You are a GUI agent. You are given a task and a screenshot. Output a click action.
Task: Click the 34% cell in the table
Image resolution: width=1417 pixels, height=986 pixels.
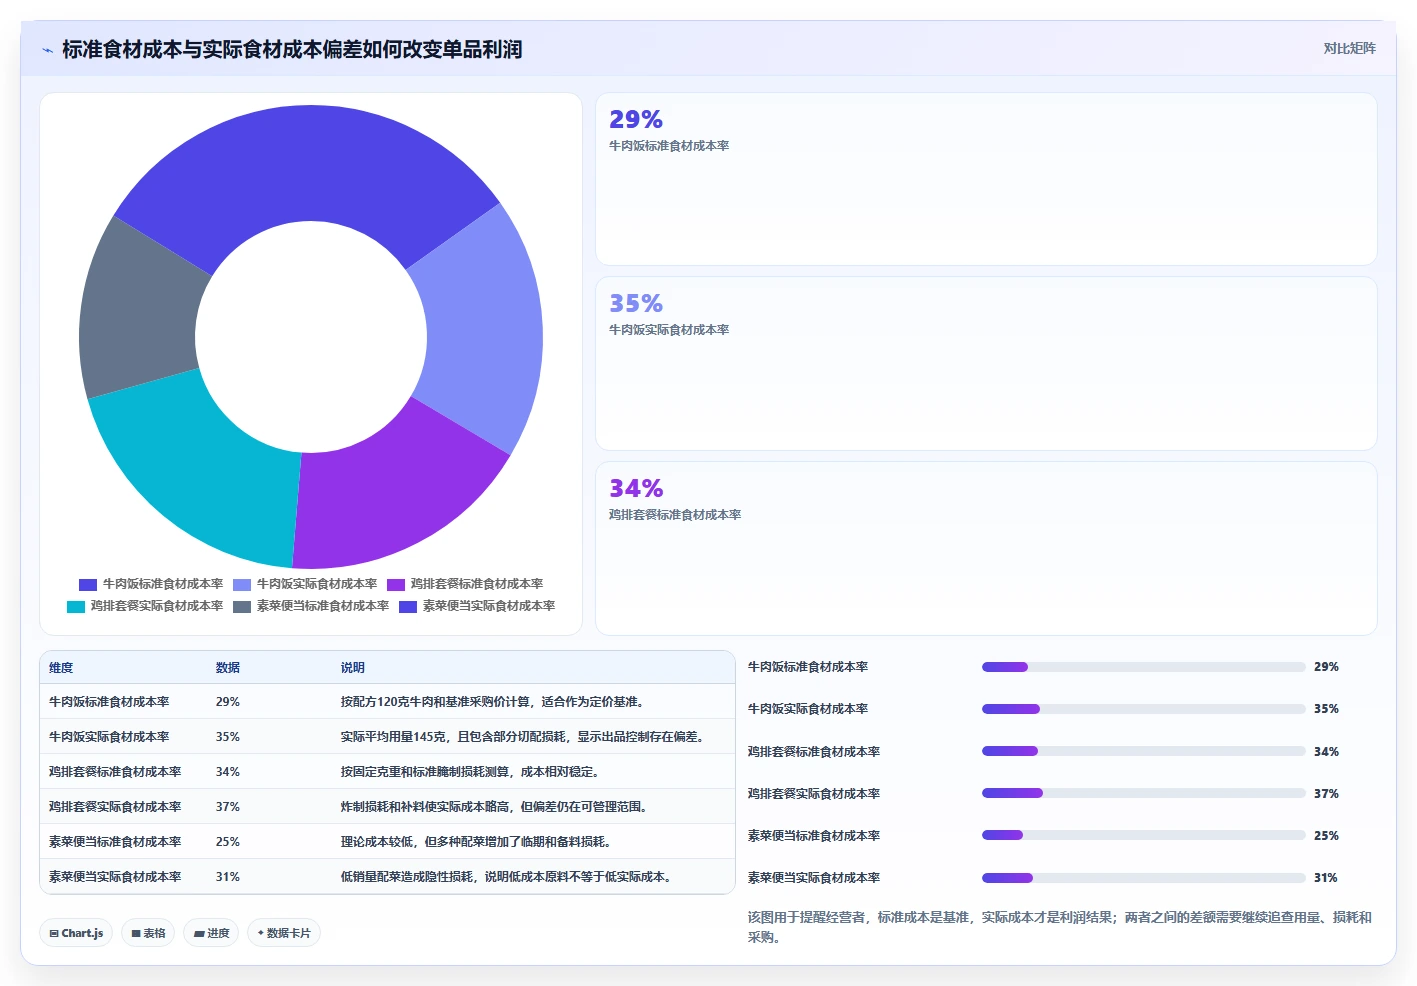point(228,772)
